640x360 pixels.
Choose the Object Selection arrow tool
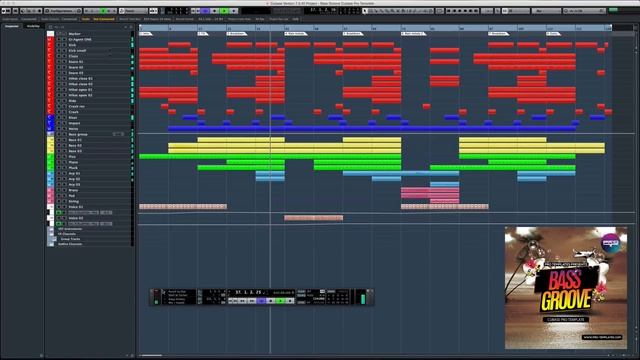[365, 11]
